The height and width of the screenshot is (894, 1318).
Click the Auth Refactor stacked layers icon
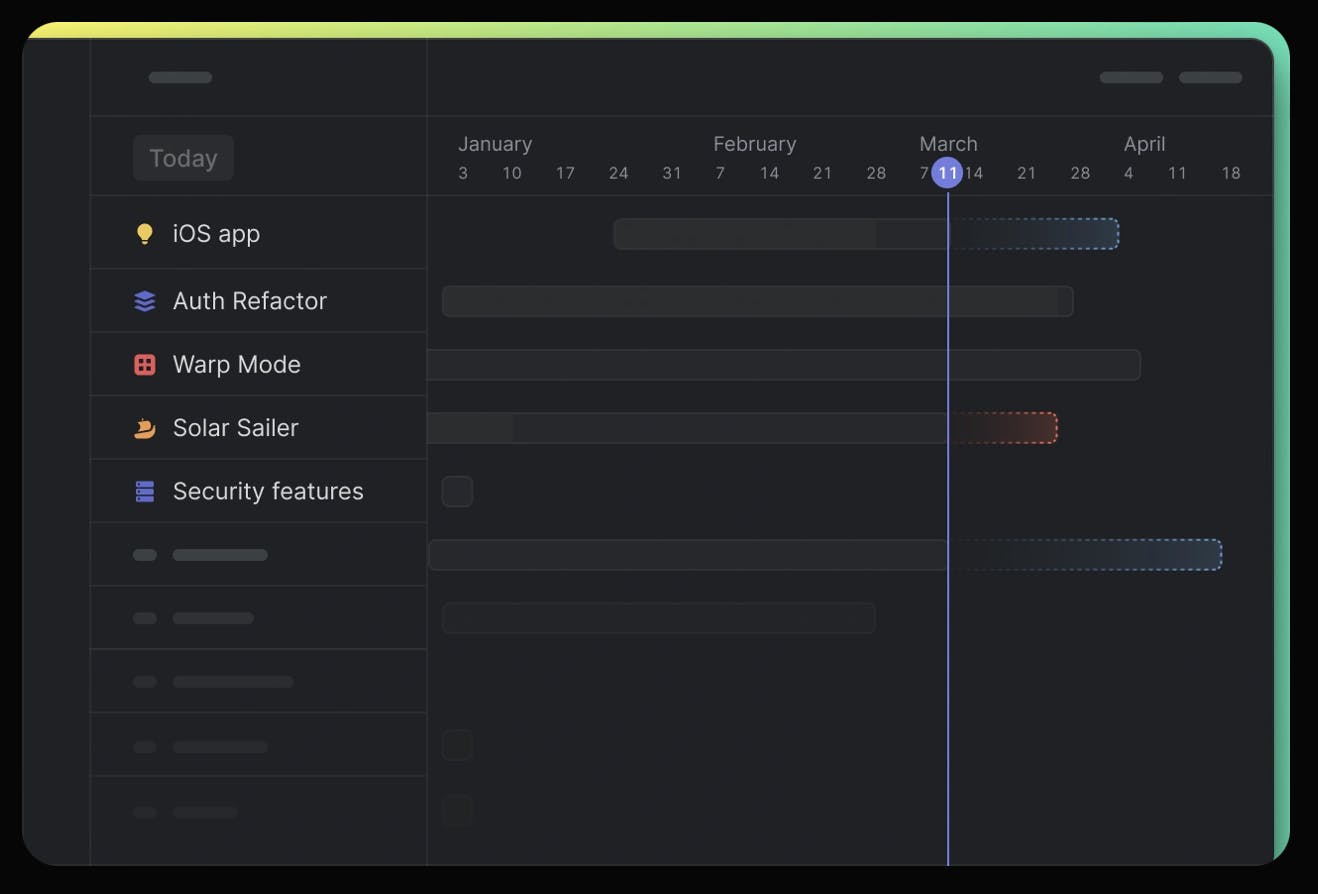pyautogui.click(x=145, y=301)
